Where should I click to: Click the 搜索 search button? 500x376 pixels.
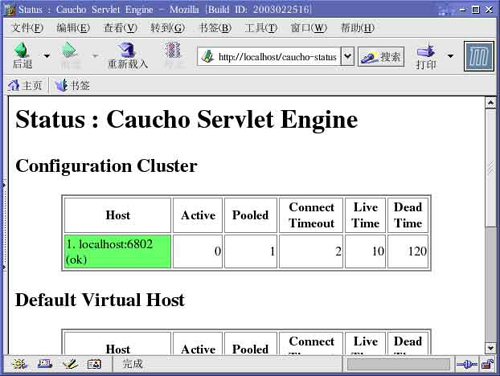[381, 57]
